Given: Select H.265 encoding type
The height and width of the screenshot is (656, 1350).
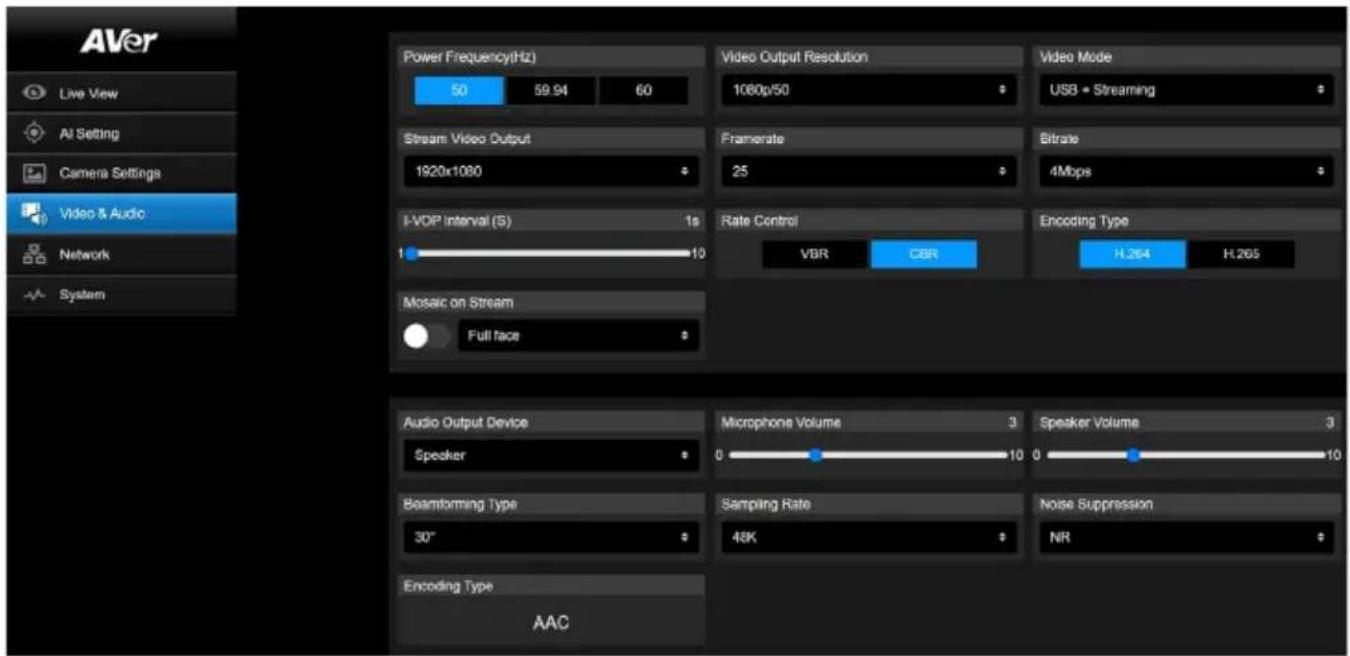Looking at the screenshot, I should [x=1241, y=254].
